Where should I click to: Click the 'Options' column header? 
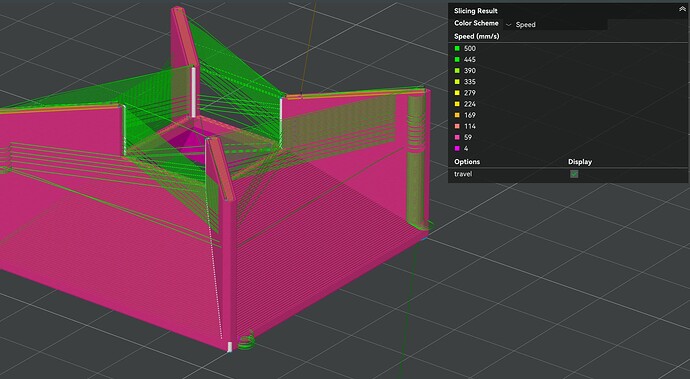click(x=467, y=162)
